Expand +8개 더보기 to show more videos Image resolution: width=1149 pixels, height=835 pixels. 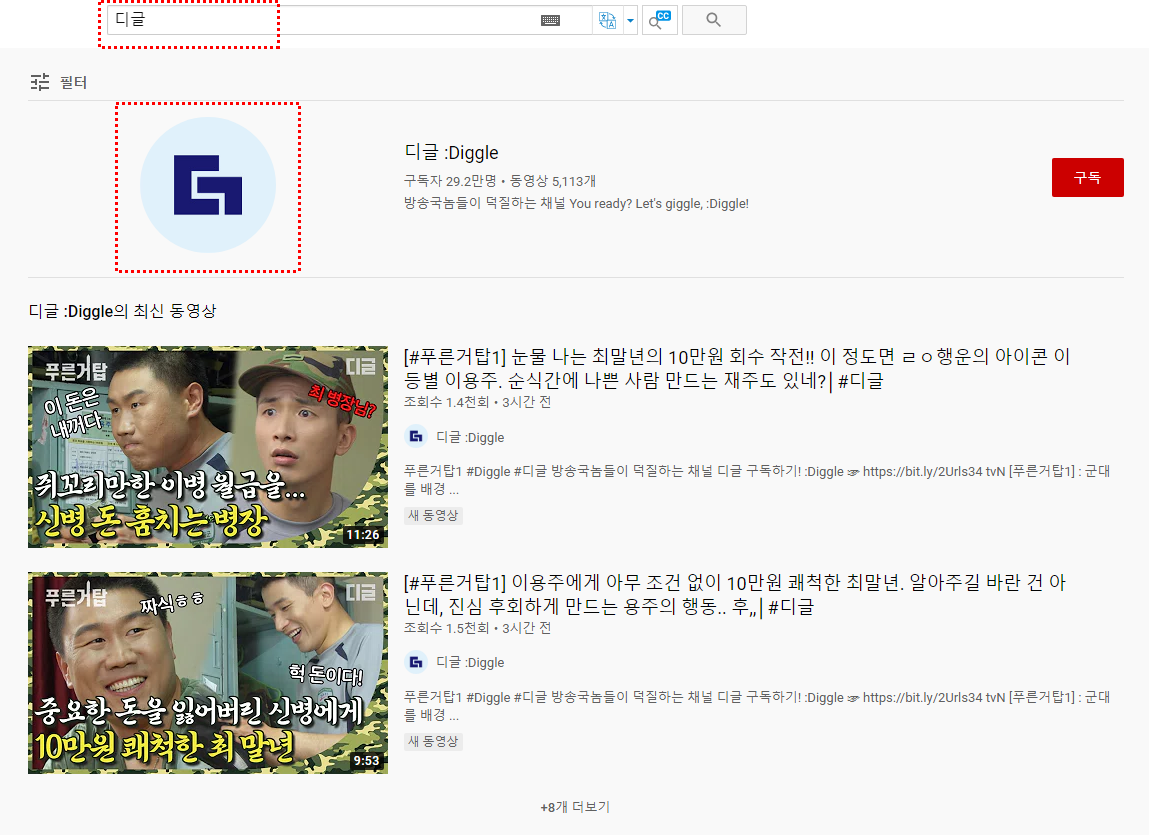point(575,807)
